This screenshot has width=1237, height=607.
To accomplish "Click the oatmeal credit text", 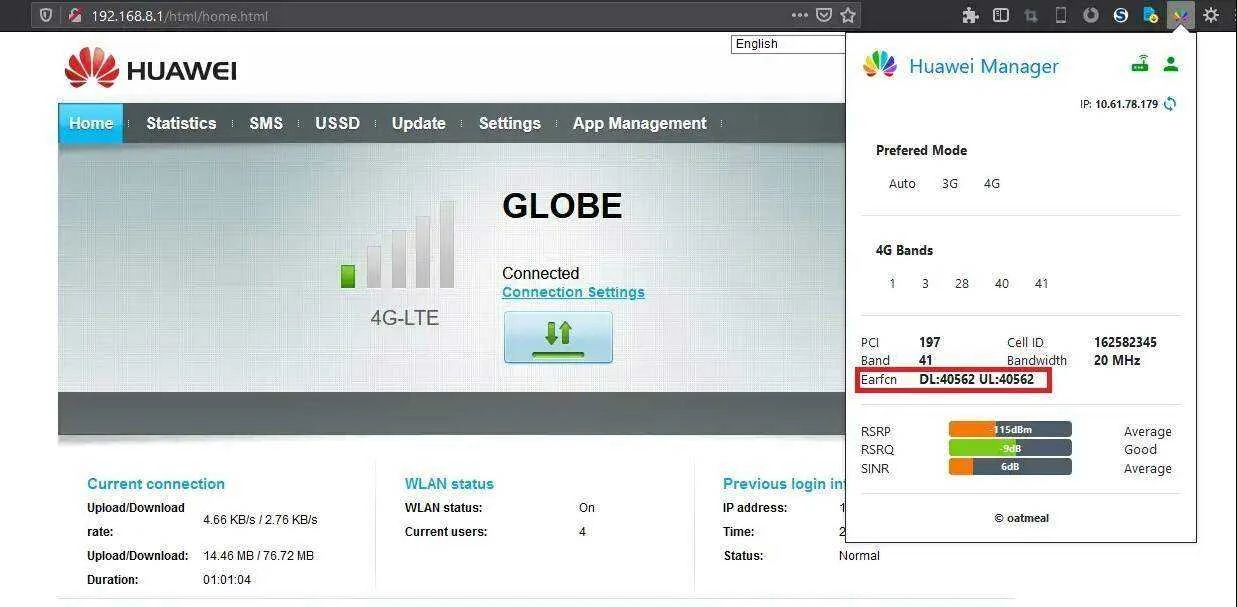I will (x=1021, y=518).
